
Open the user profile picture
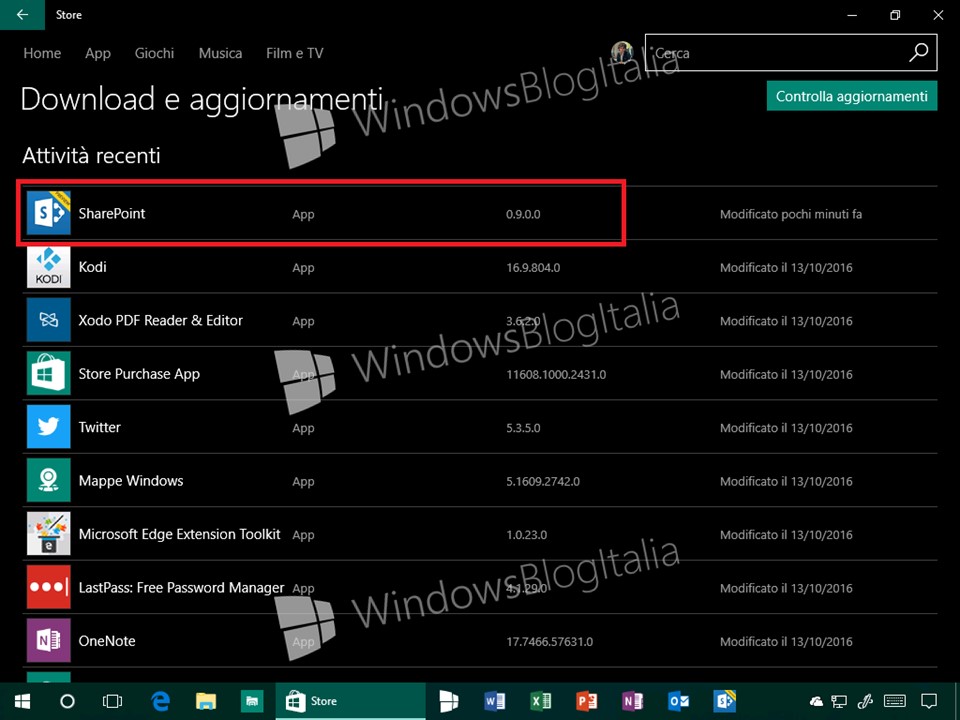coord(623,53)
